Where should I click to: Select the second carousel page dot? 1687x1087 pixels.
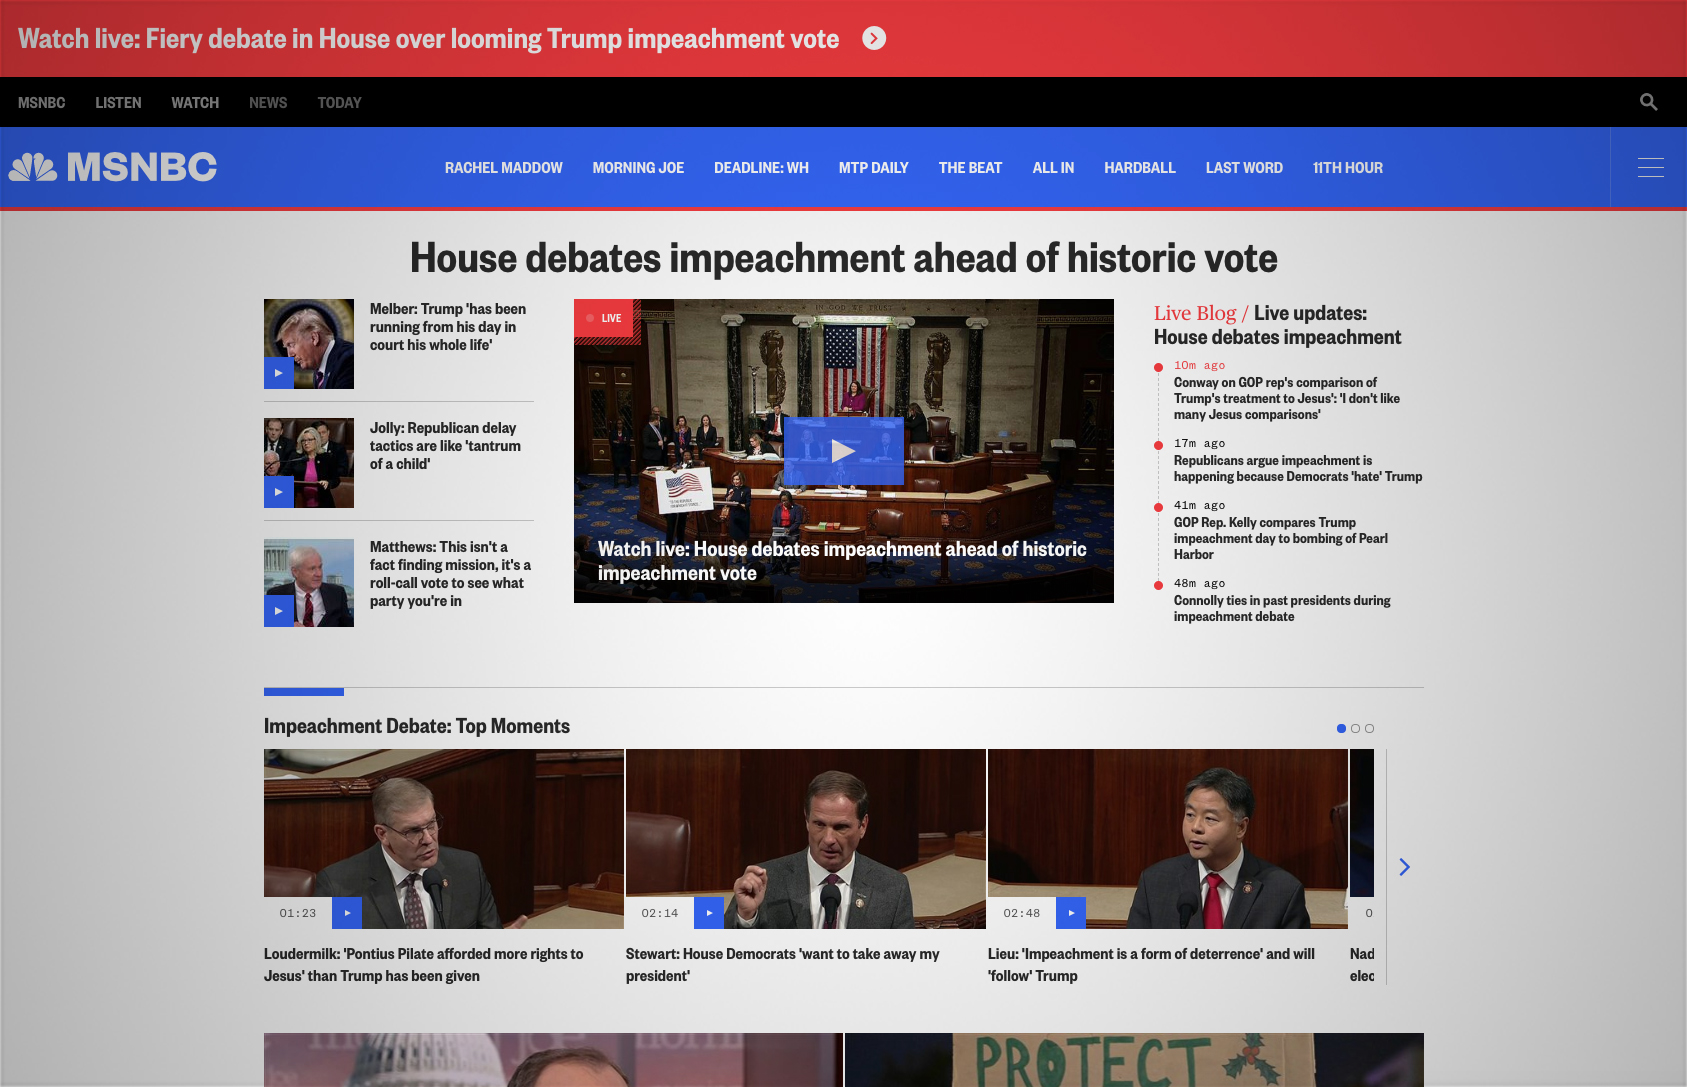[1355, 728]
